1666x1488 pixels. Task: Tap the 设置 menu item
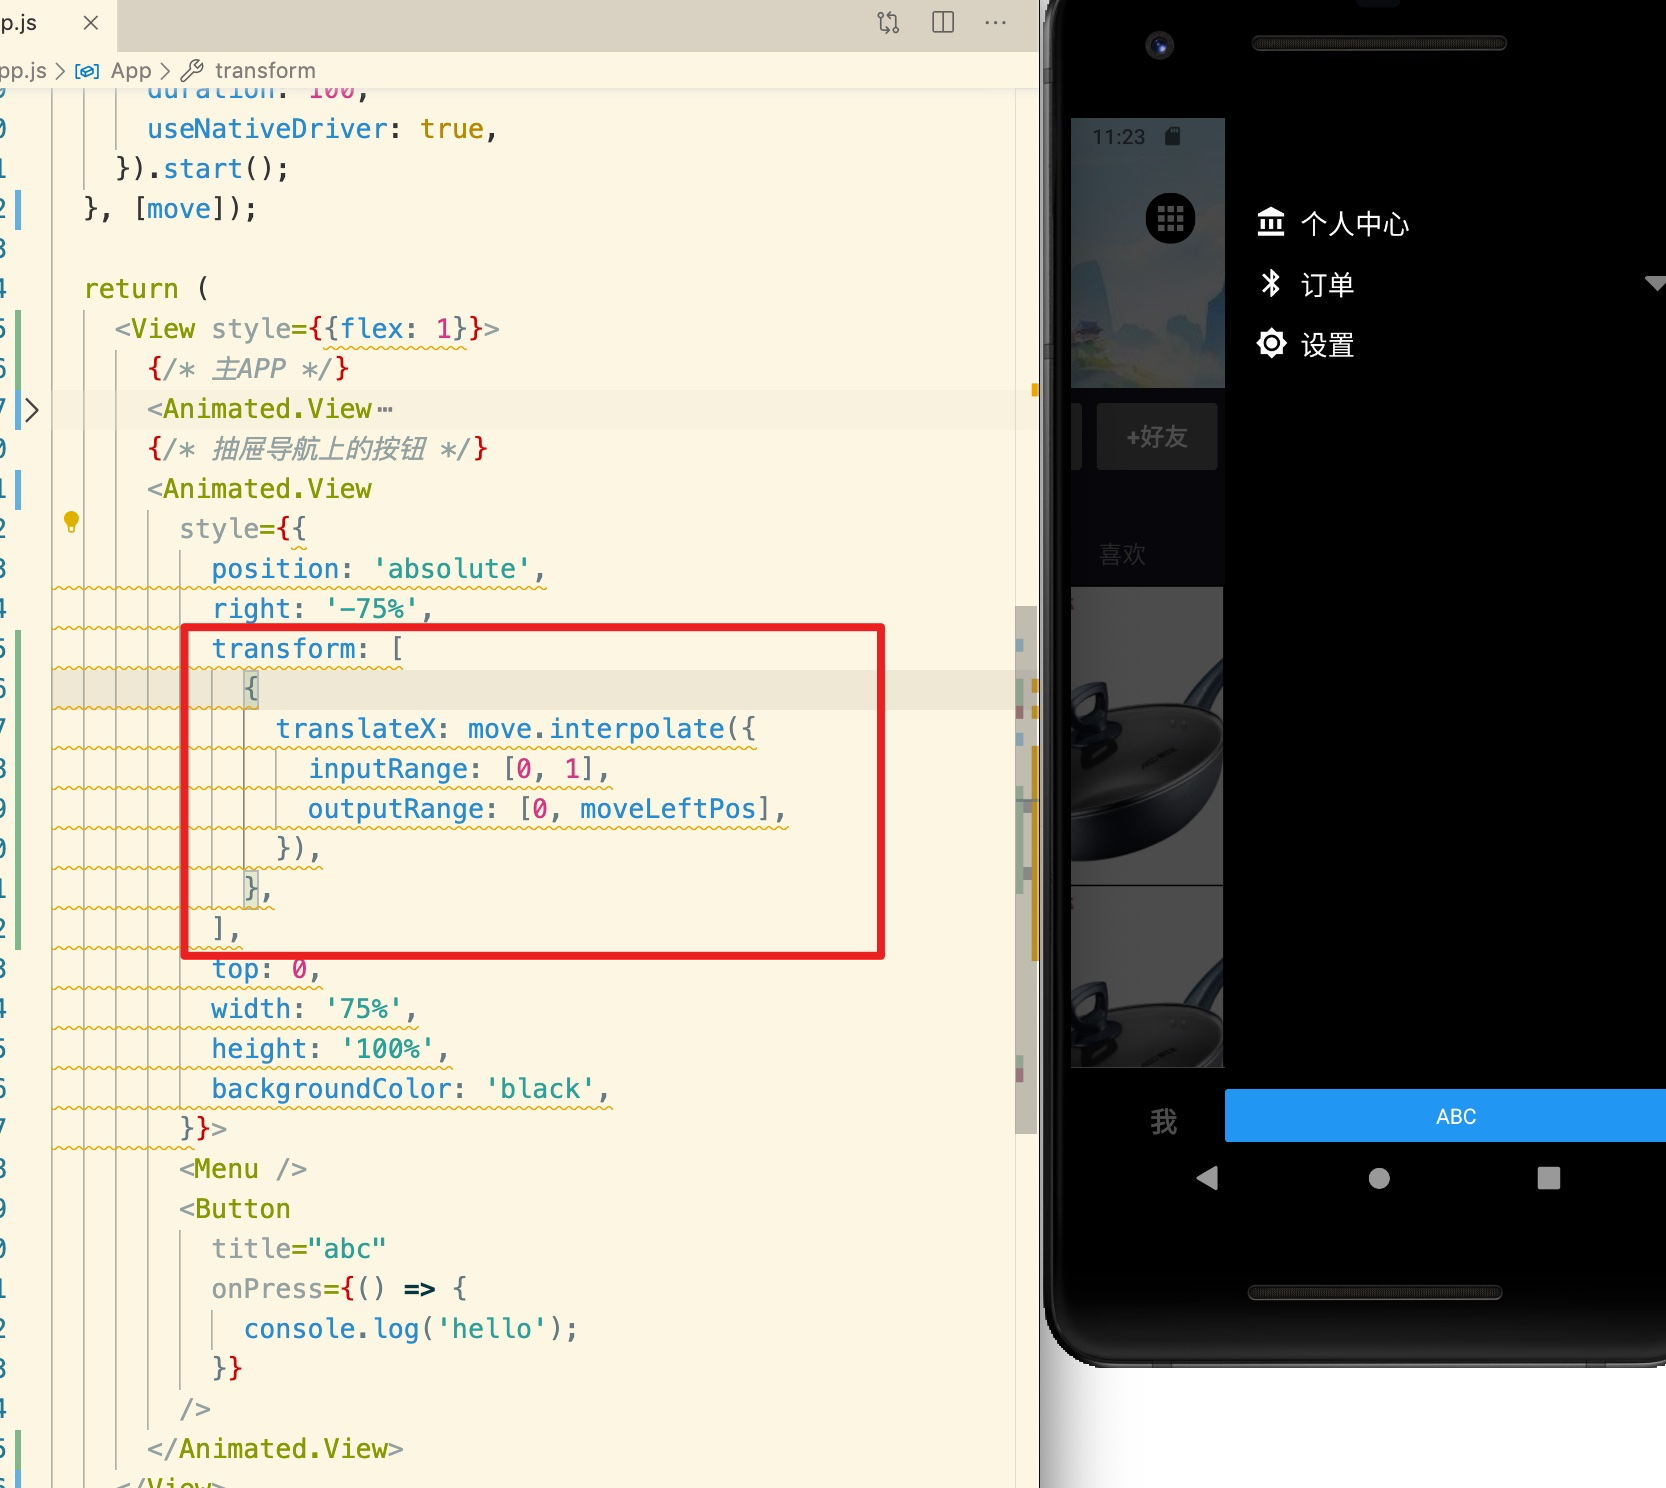1327,345
